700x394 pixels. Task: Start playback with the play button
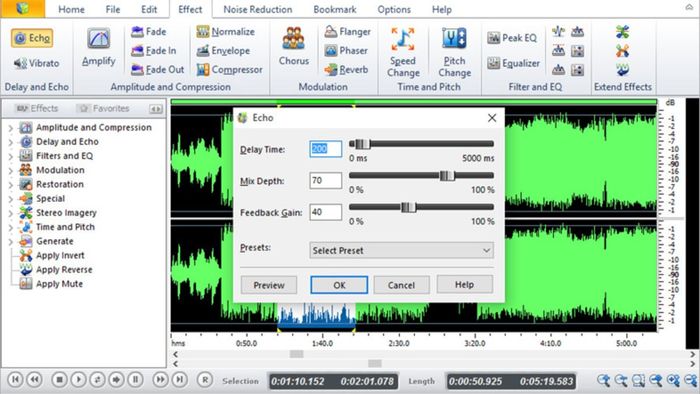coord(78,380)
